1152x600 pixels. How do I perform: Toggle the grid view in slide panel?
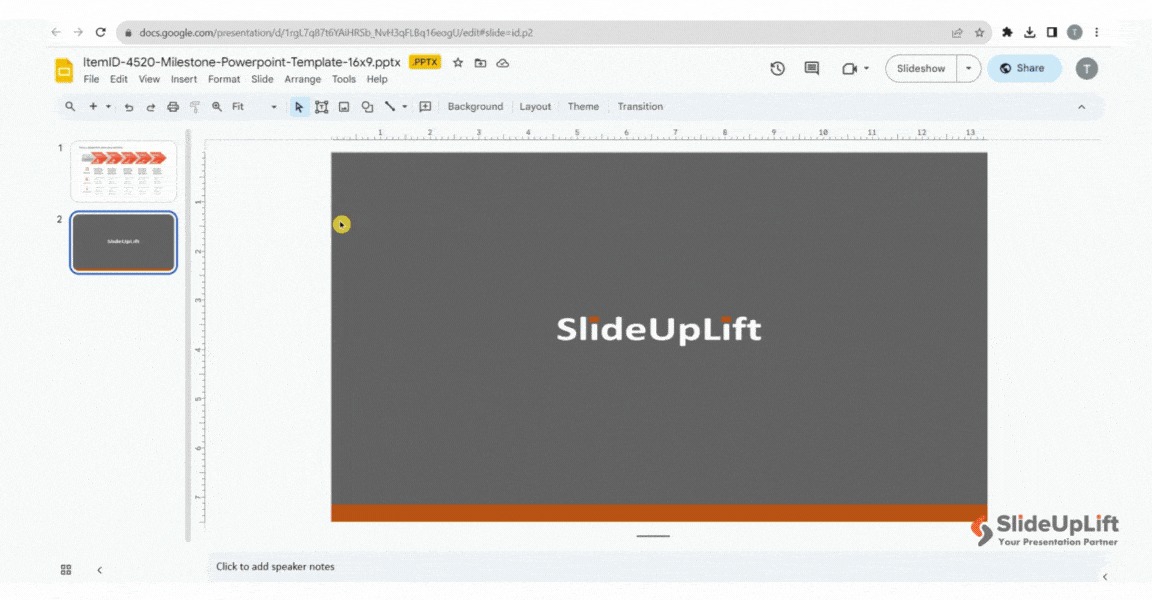(65, 569)
